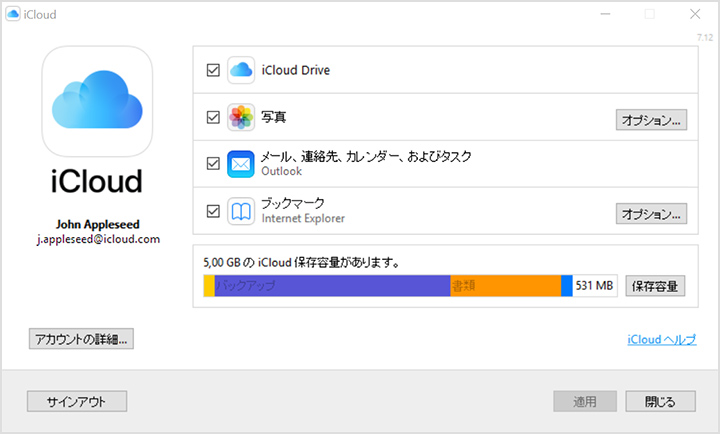The image size is (720, 436).
Task: Click the Mail envelope icon
Action: point(241,164)
